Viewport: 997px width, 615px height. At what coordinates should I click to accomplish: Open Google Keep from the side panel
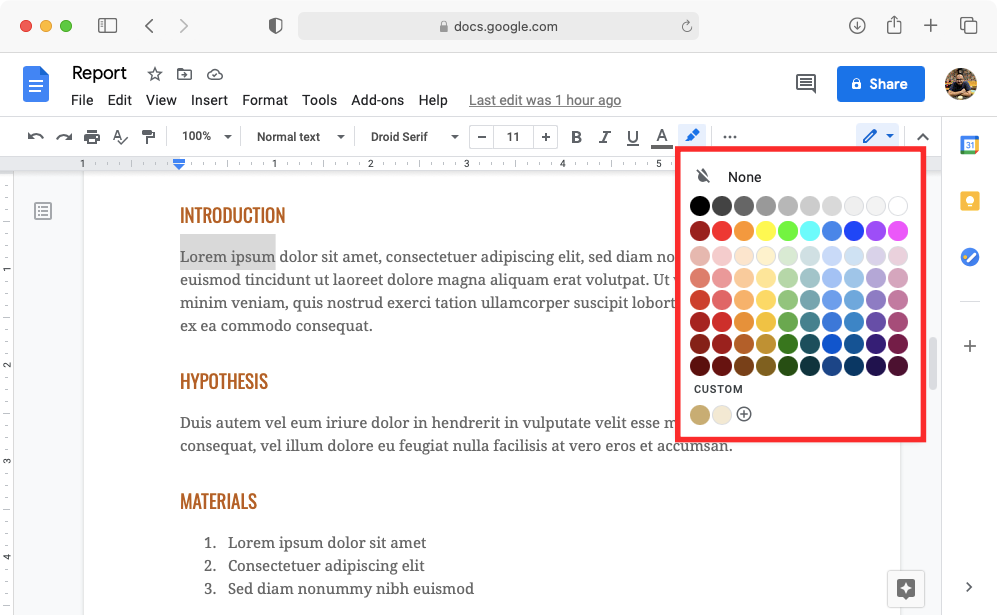pos(968,200)
